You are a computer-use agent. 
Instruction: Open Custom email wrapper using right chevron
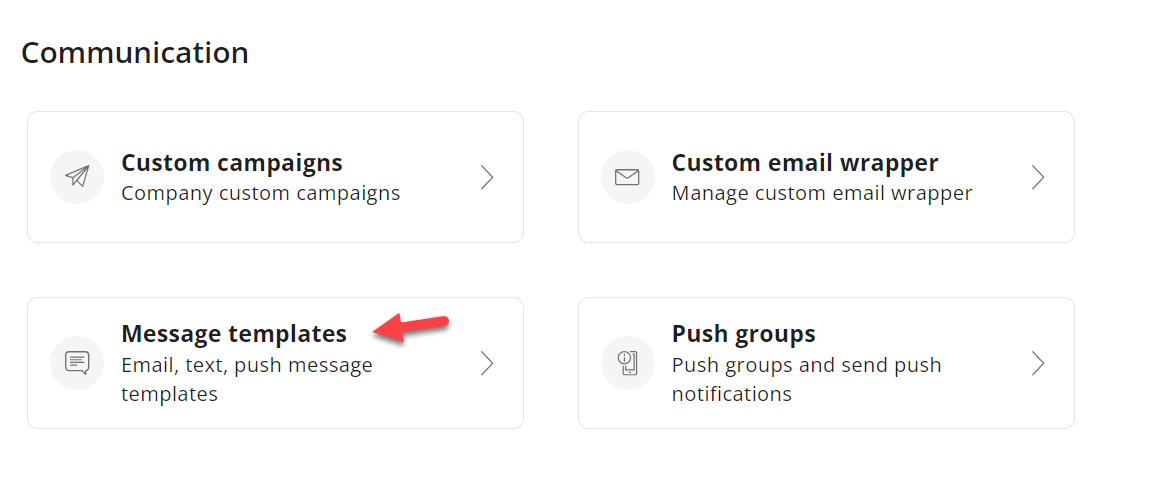point(1038,177)
